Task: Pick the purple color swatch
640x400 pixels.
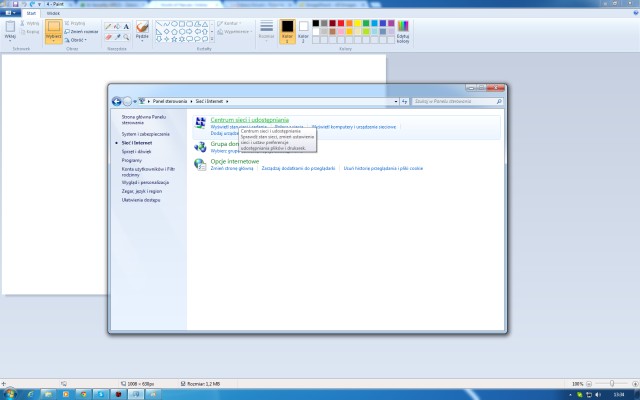Action: [391, 23]
